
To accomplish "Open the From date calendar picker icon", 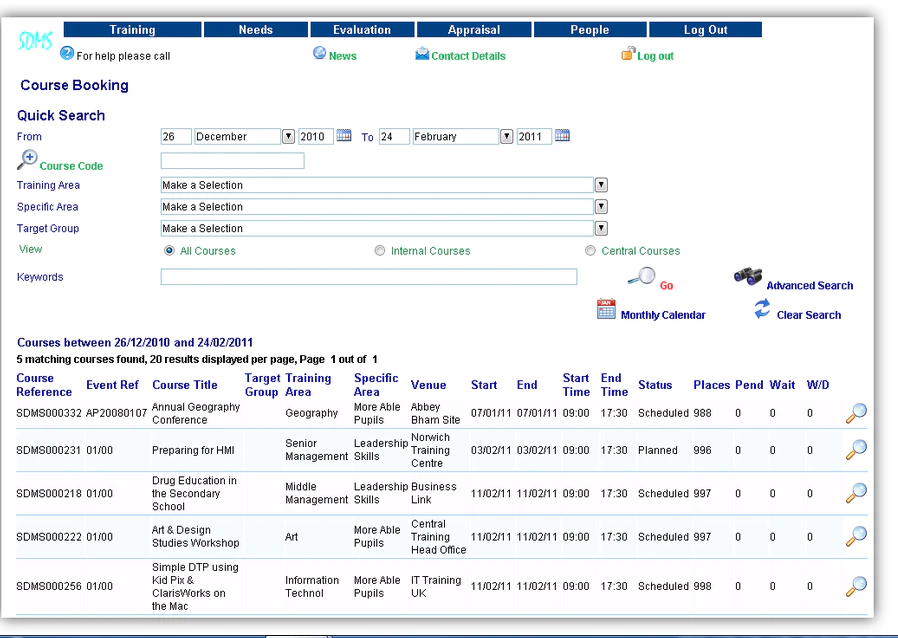I will pyautogui.click(x=344, y=136).
